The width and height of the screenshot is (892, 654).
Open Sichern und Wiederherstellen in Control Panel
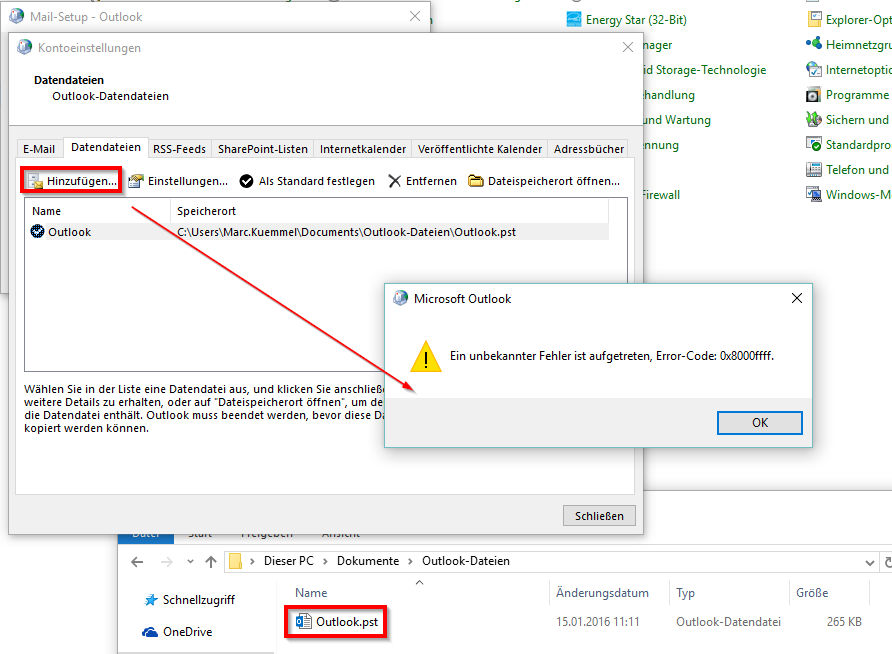click(x=858, y=119)
